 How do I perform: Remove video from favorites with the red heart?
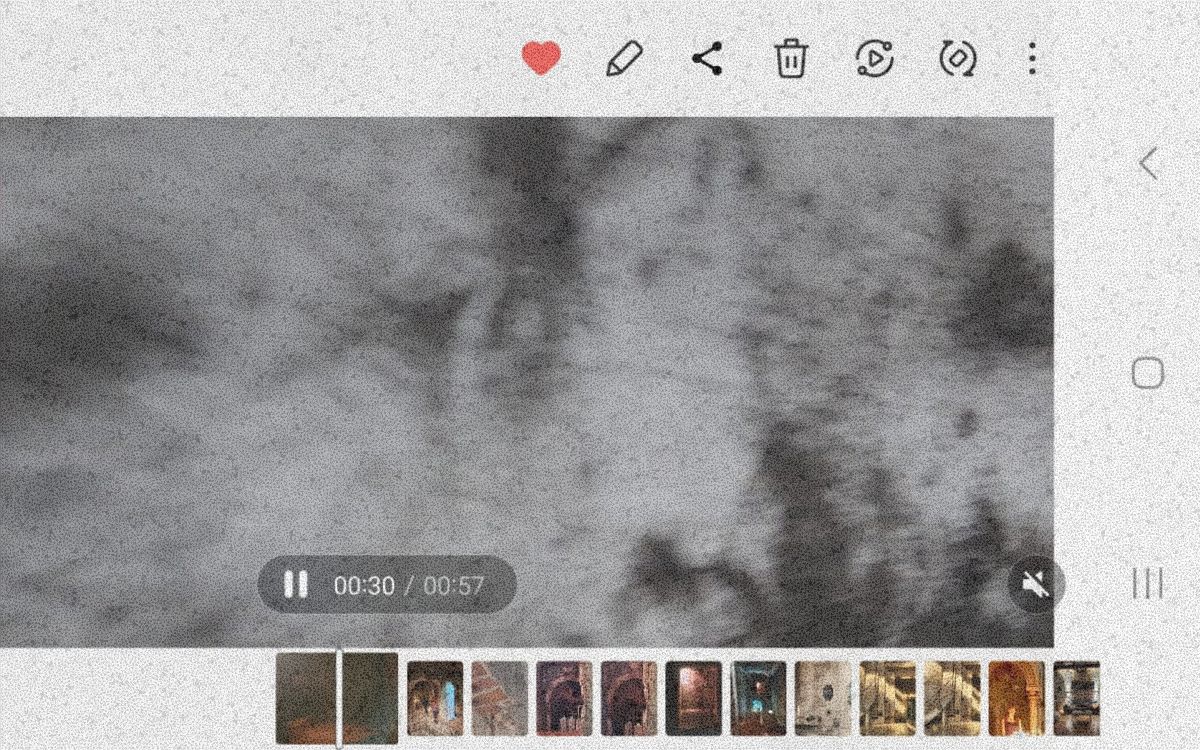tap(541, 59)
